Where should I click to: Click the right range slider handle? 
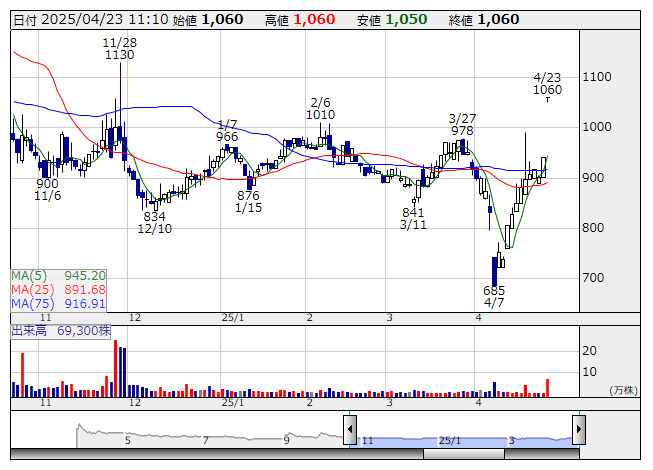578,428
